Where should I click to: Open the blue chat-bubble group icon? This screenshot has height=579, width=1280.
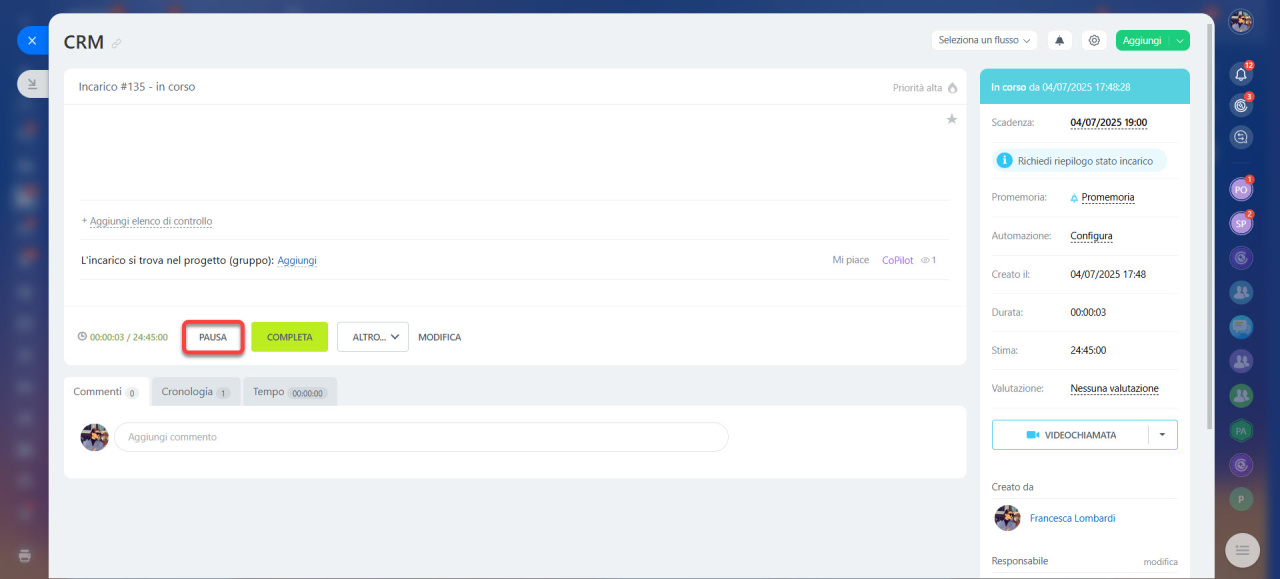pos(1241,326)
